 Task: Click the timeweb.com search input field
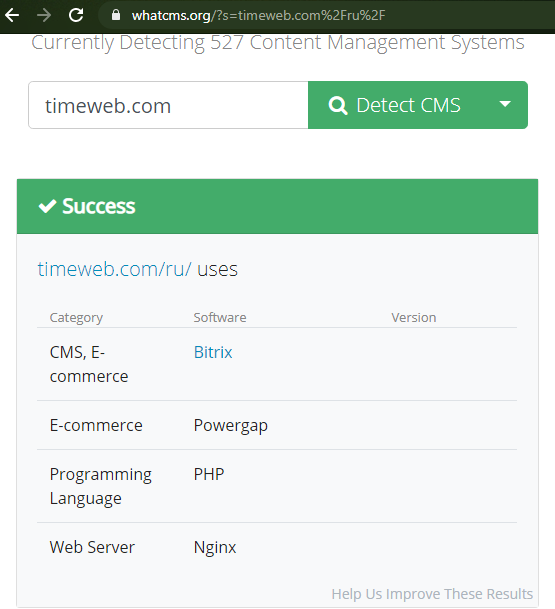tap(168, 105)
